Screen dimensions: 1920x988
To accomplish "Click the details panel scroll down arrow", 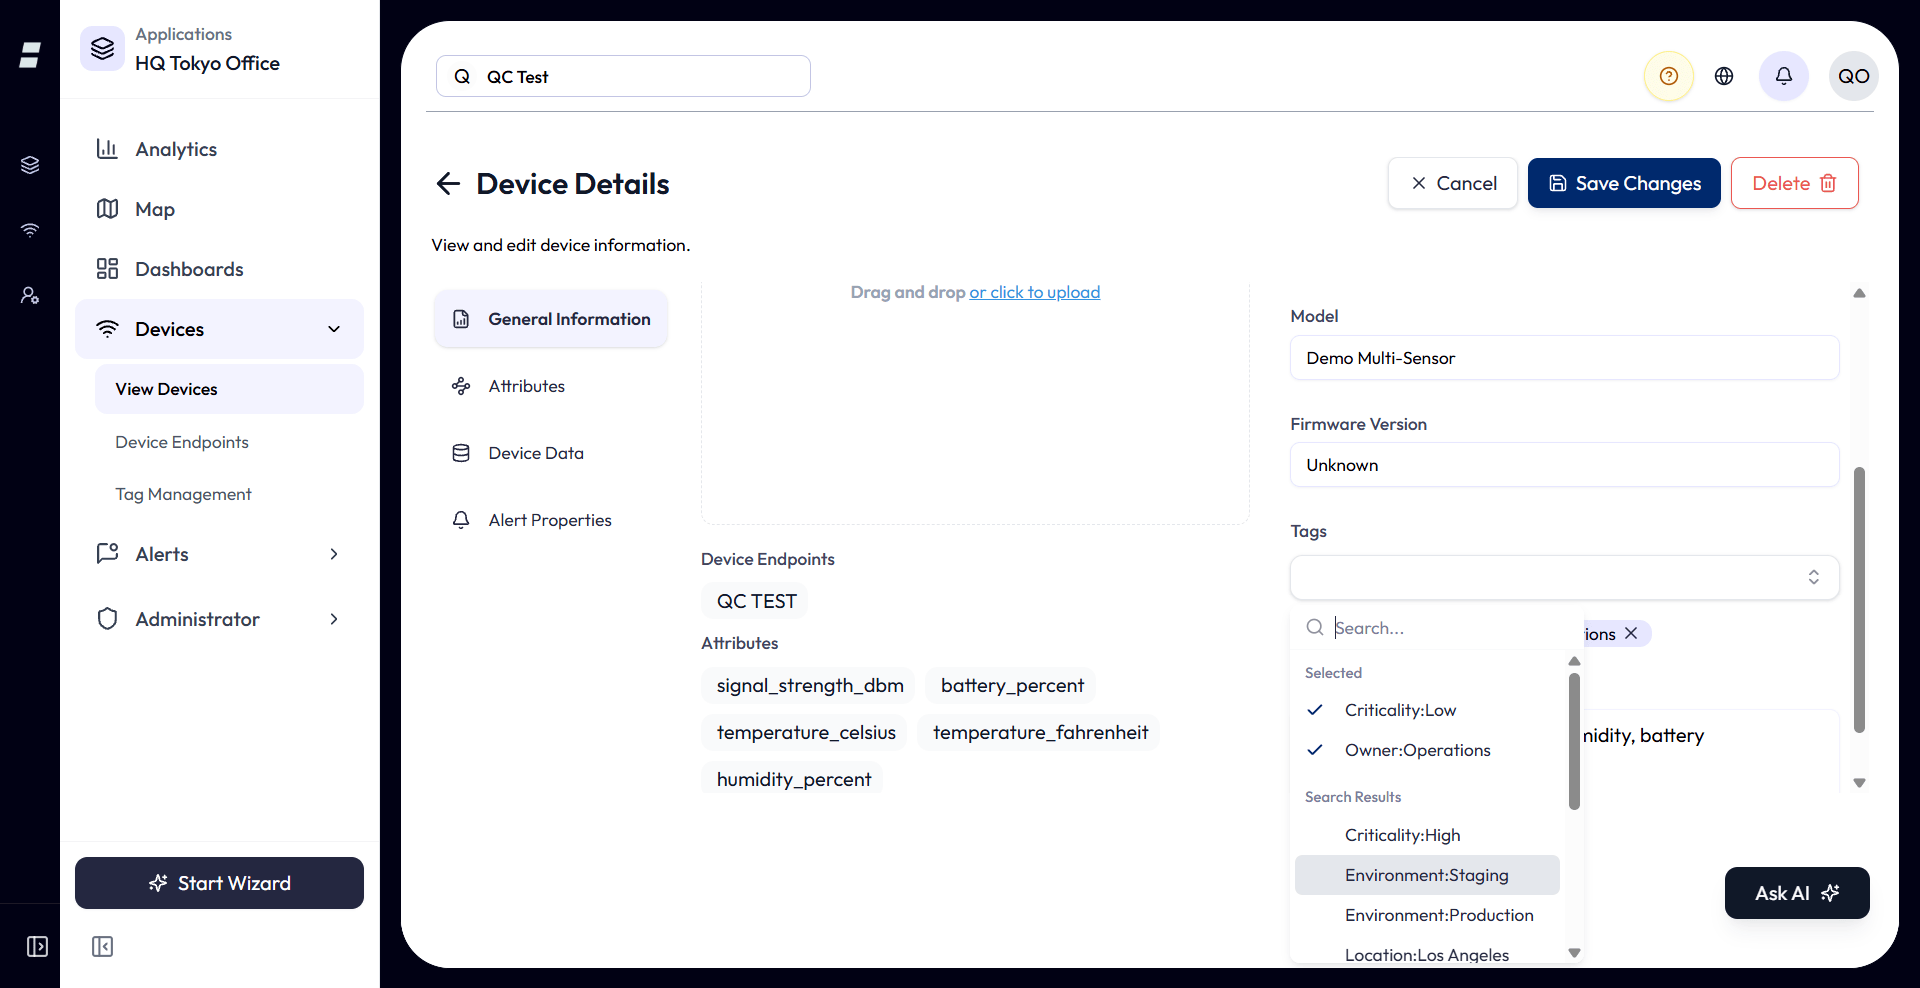I will click(1859, 783).
